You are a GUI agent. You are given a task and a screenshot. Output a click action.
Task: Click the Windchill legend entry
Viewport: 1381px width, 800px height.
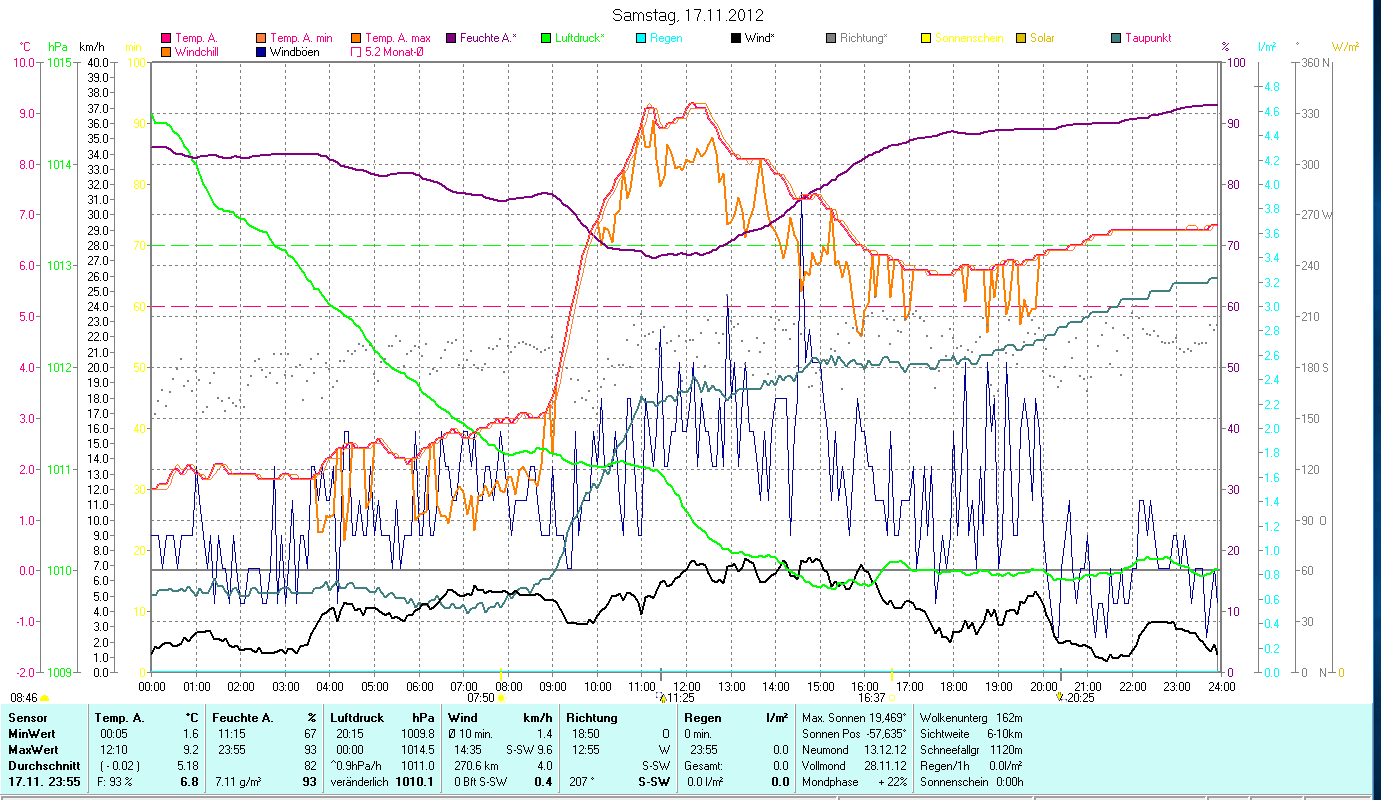coord(199,52)
